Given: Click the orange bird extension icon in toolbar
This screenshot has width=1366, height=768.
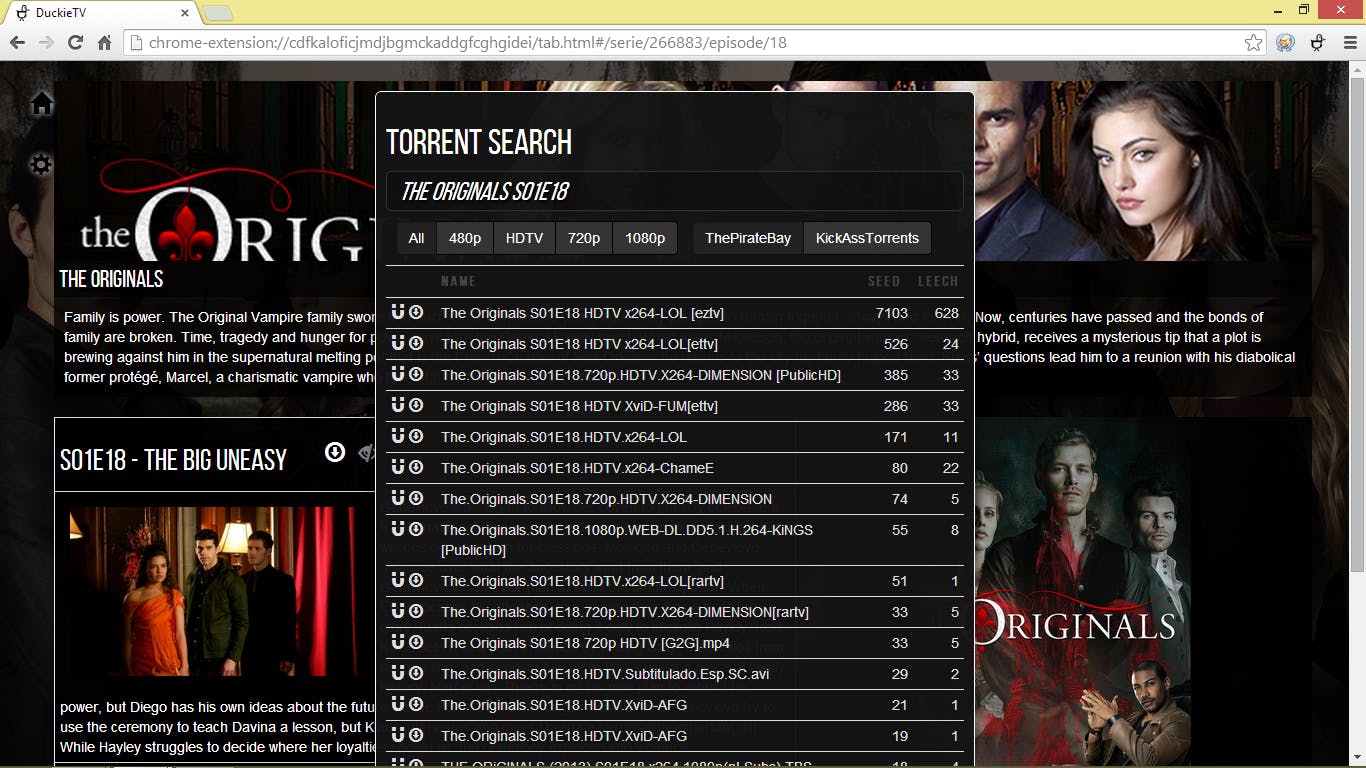Looking at the screenshot, I should [x=1286, y=43].
